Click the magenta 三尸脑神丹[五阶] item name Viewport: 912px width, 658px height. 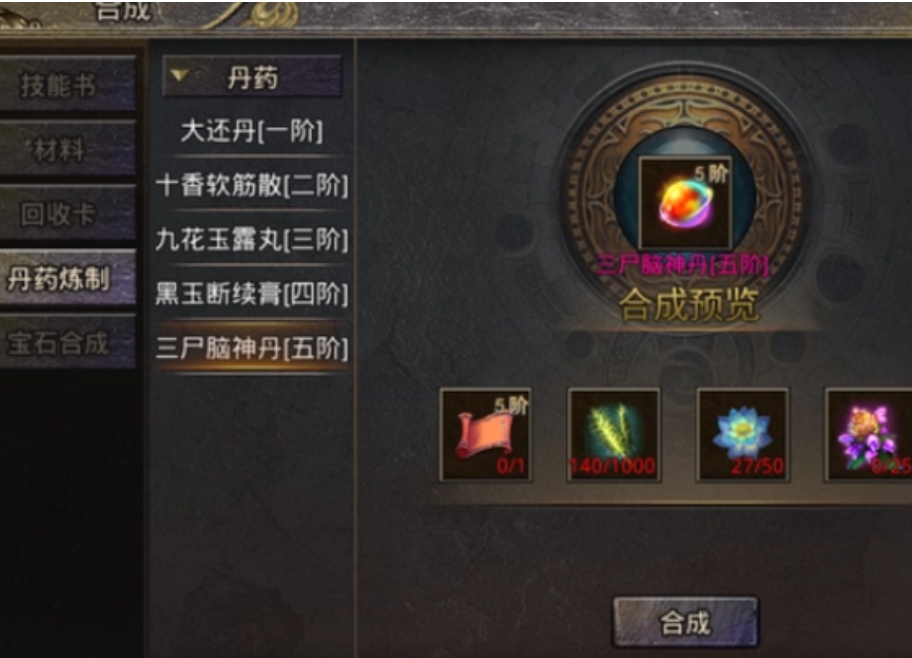[x=683, y=265]
